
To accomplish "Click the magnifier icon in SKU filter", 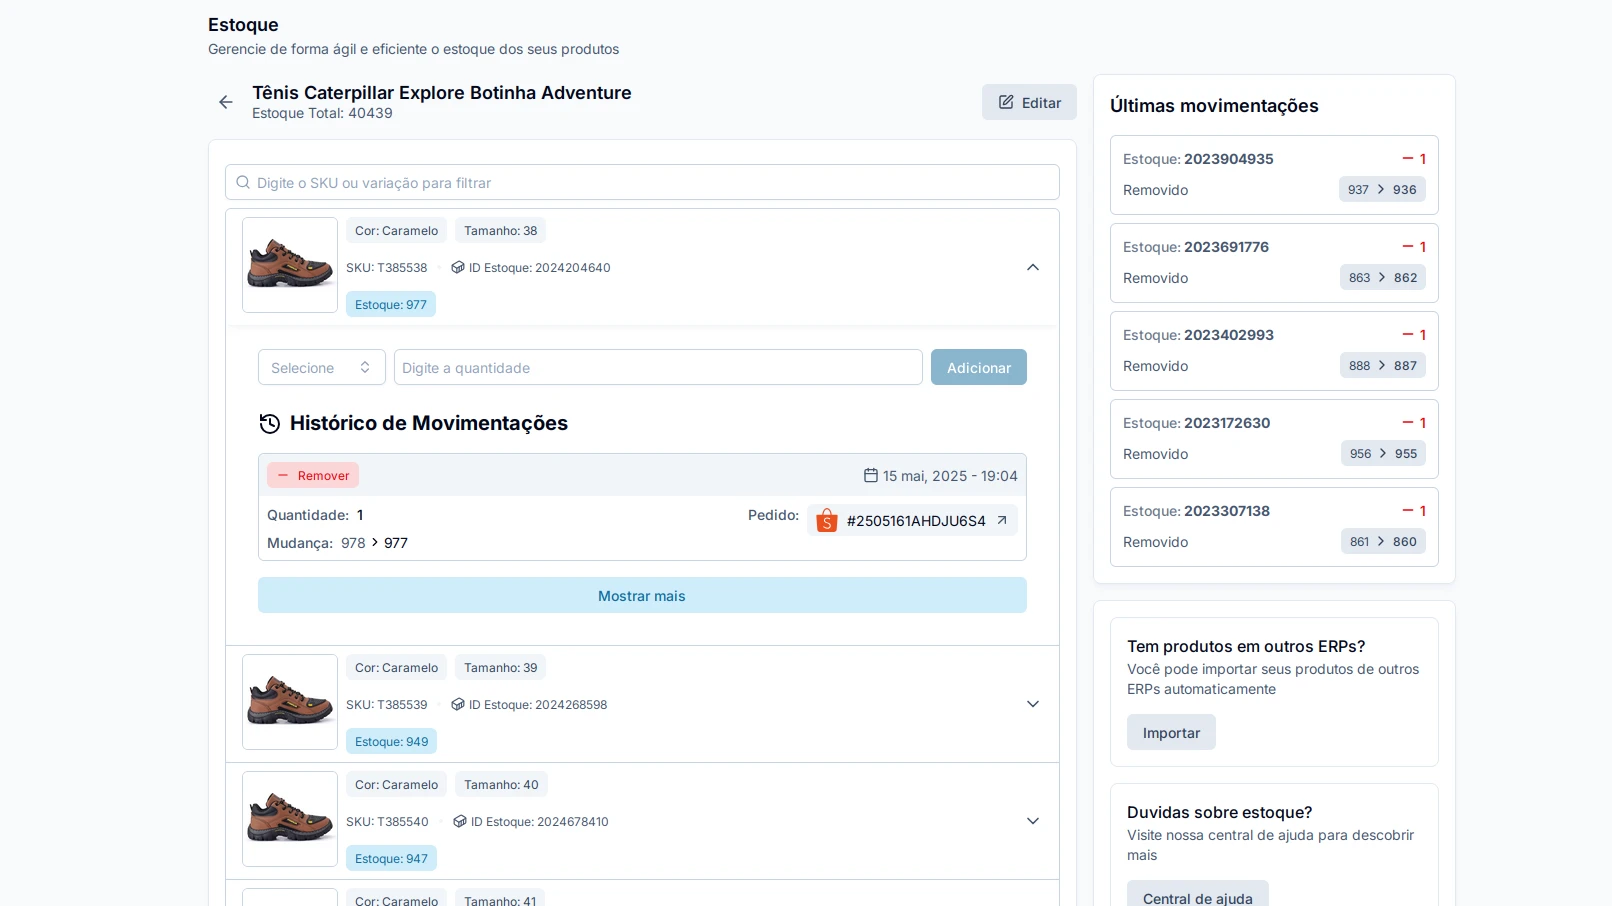I will click(x=243, y=182).
